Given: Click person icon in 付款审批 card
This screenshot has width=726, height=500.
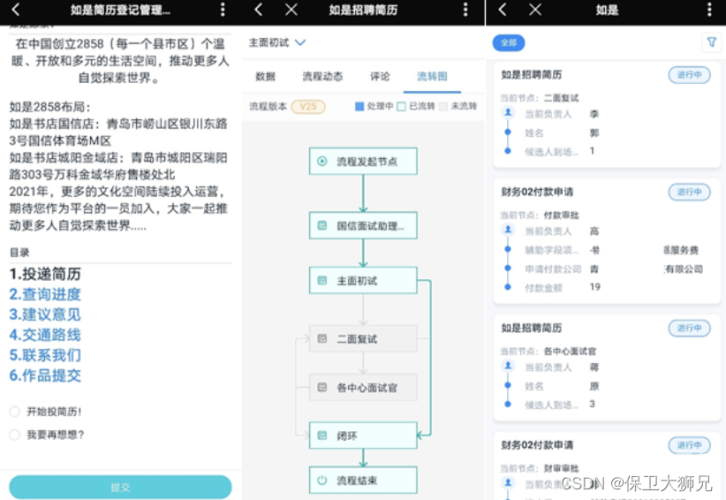Looking at the screenshot, I should click(508, 230).
